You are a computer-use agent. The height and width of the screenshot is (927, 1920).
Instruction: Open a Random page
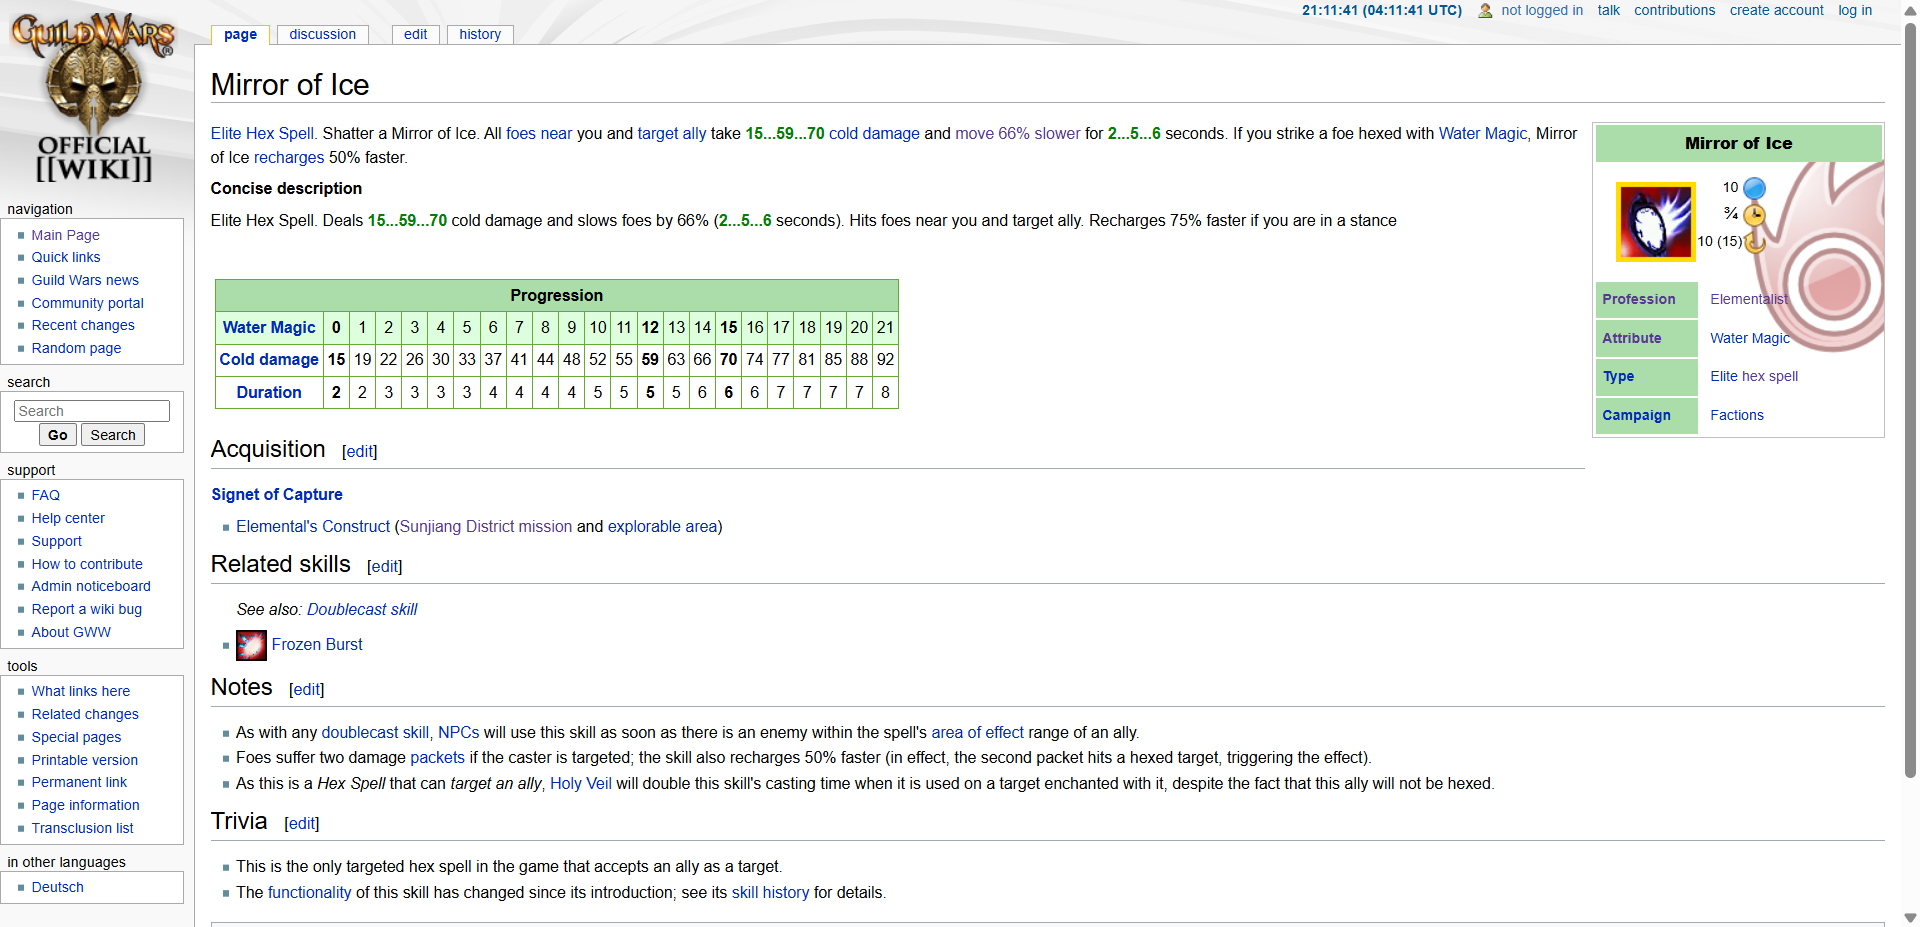tap(76, 349)
